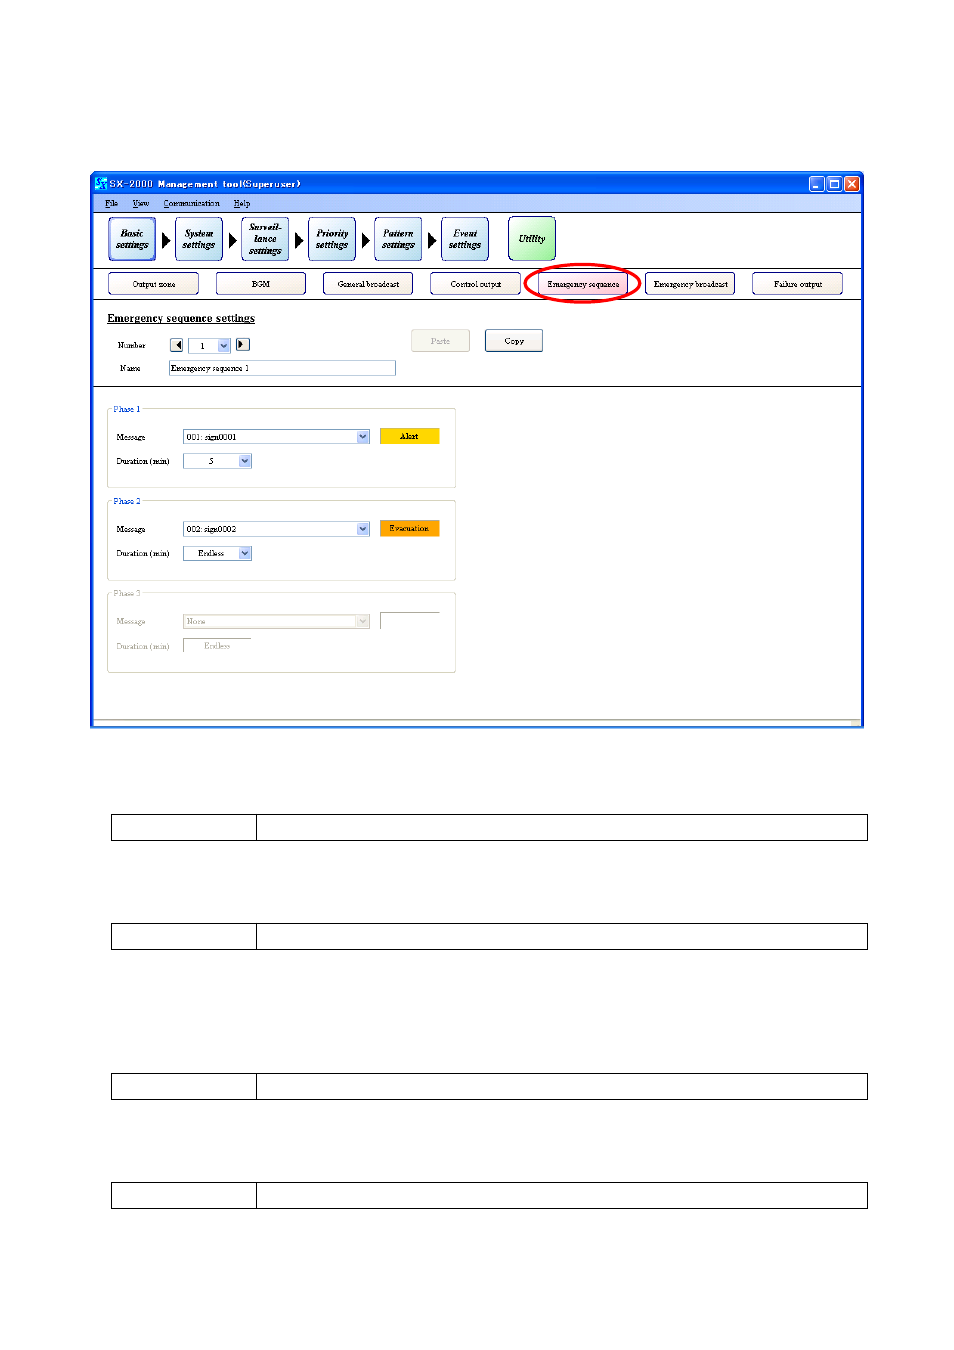Screen dimensions: 954x1350
Task: Open the Utility section
Action: point(532,239)
